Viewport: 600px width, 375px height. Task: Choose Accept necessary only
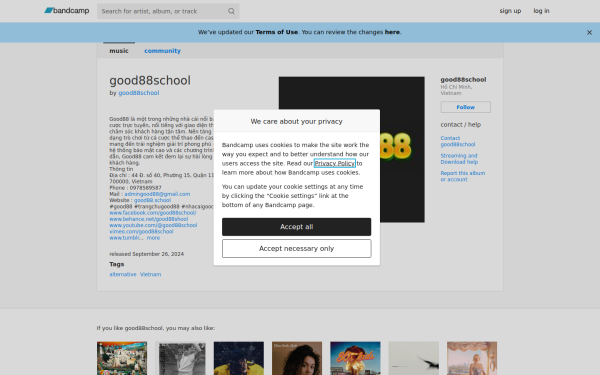[x=297, y=249]
